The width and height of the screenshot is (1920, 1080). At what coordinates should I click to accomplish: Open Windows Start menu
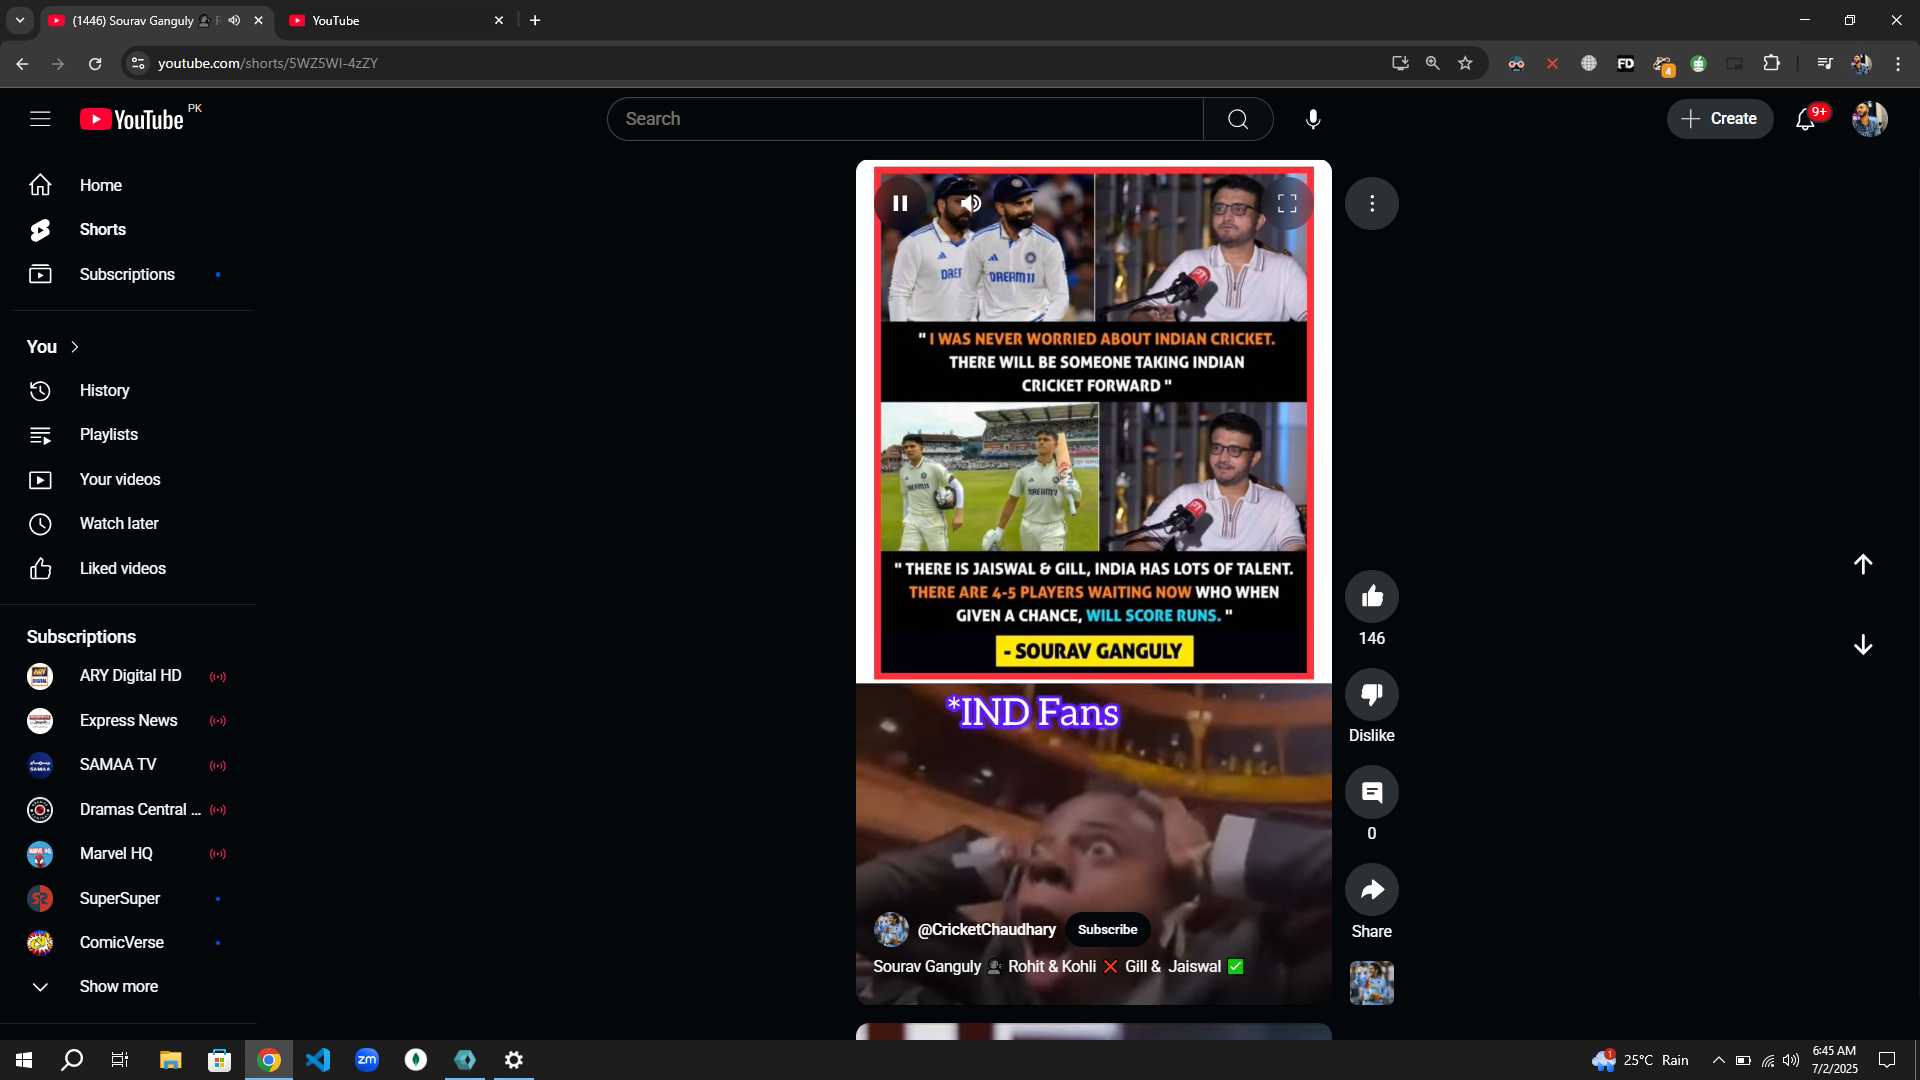tap(24, 1060)
